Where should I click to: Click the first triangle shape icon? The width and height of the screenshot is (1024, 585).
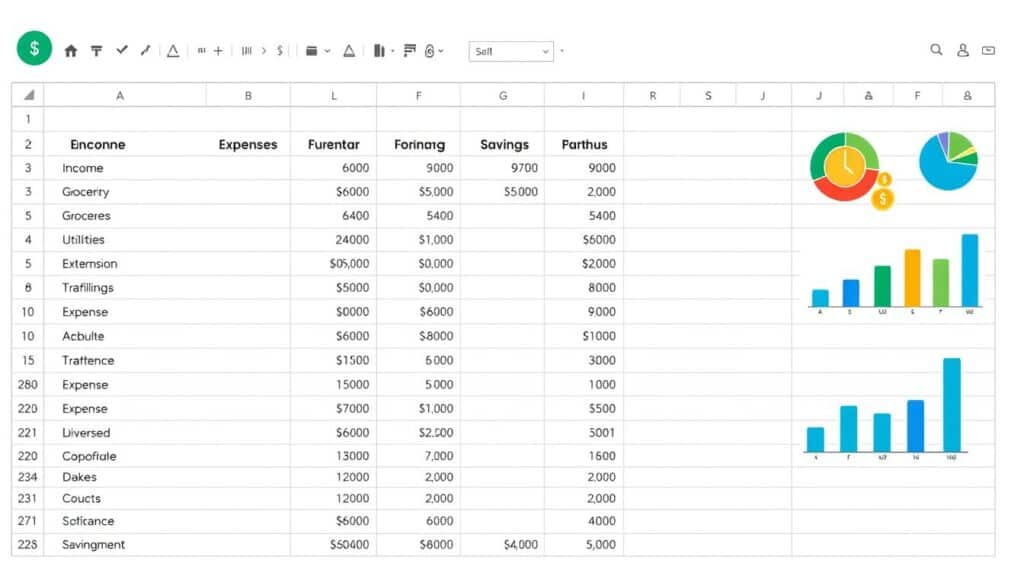[x=172, y=51]
